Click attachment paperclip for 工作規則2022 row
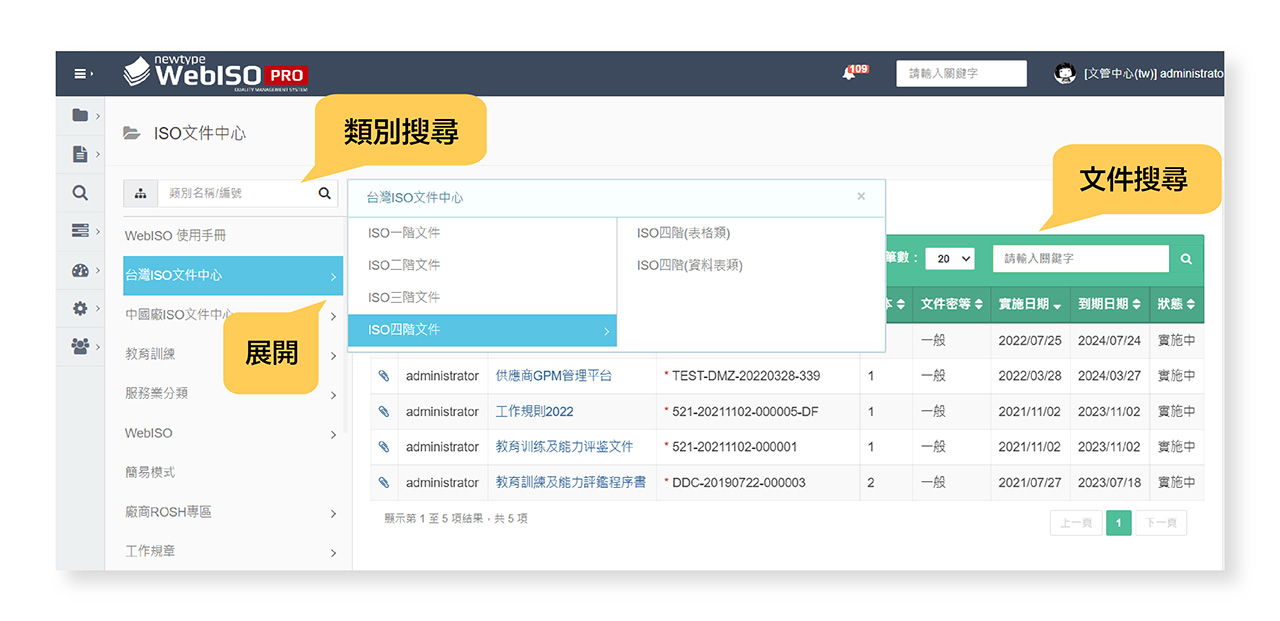 pyautogui.click(x=383, y=412)
